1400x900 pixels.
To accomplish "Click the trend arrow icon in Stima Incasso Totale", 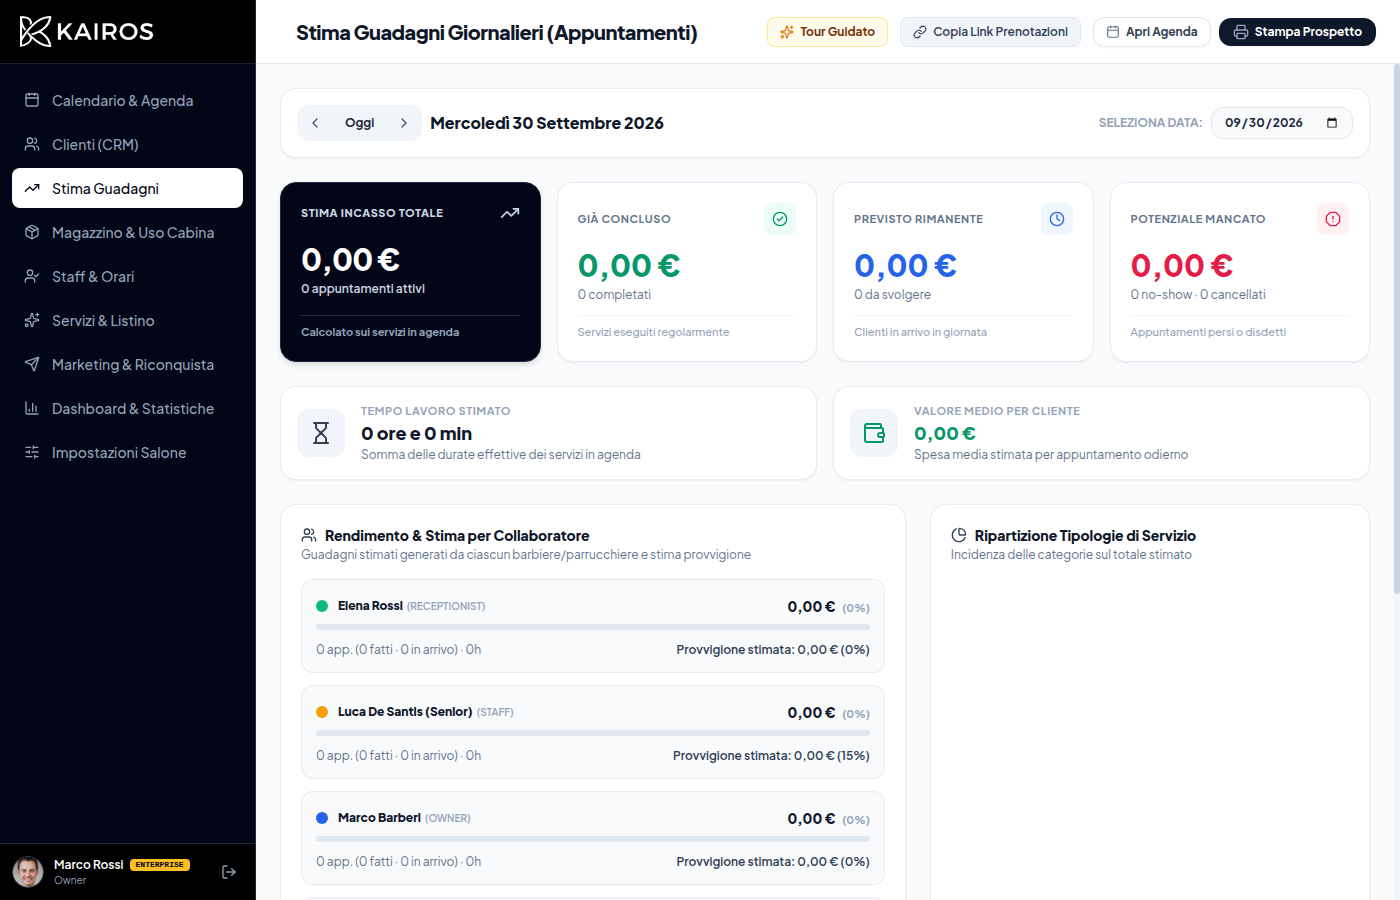I will point(510,213).
